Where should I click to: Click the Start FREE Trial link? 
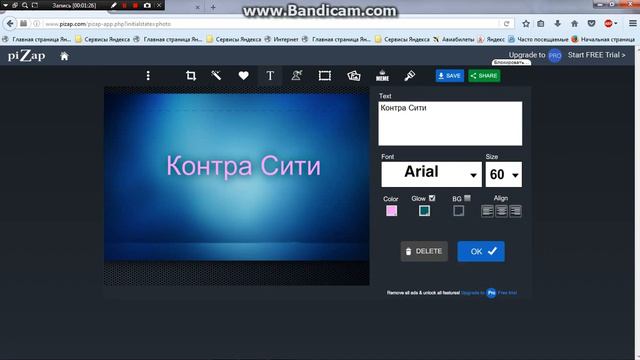596,55
